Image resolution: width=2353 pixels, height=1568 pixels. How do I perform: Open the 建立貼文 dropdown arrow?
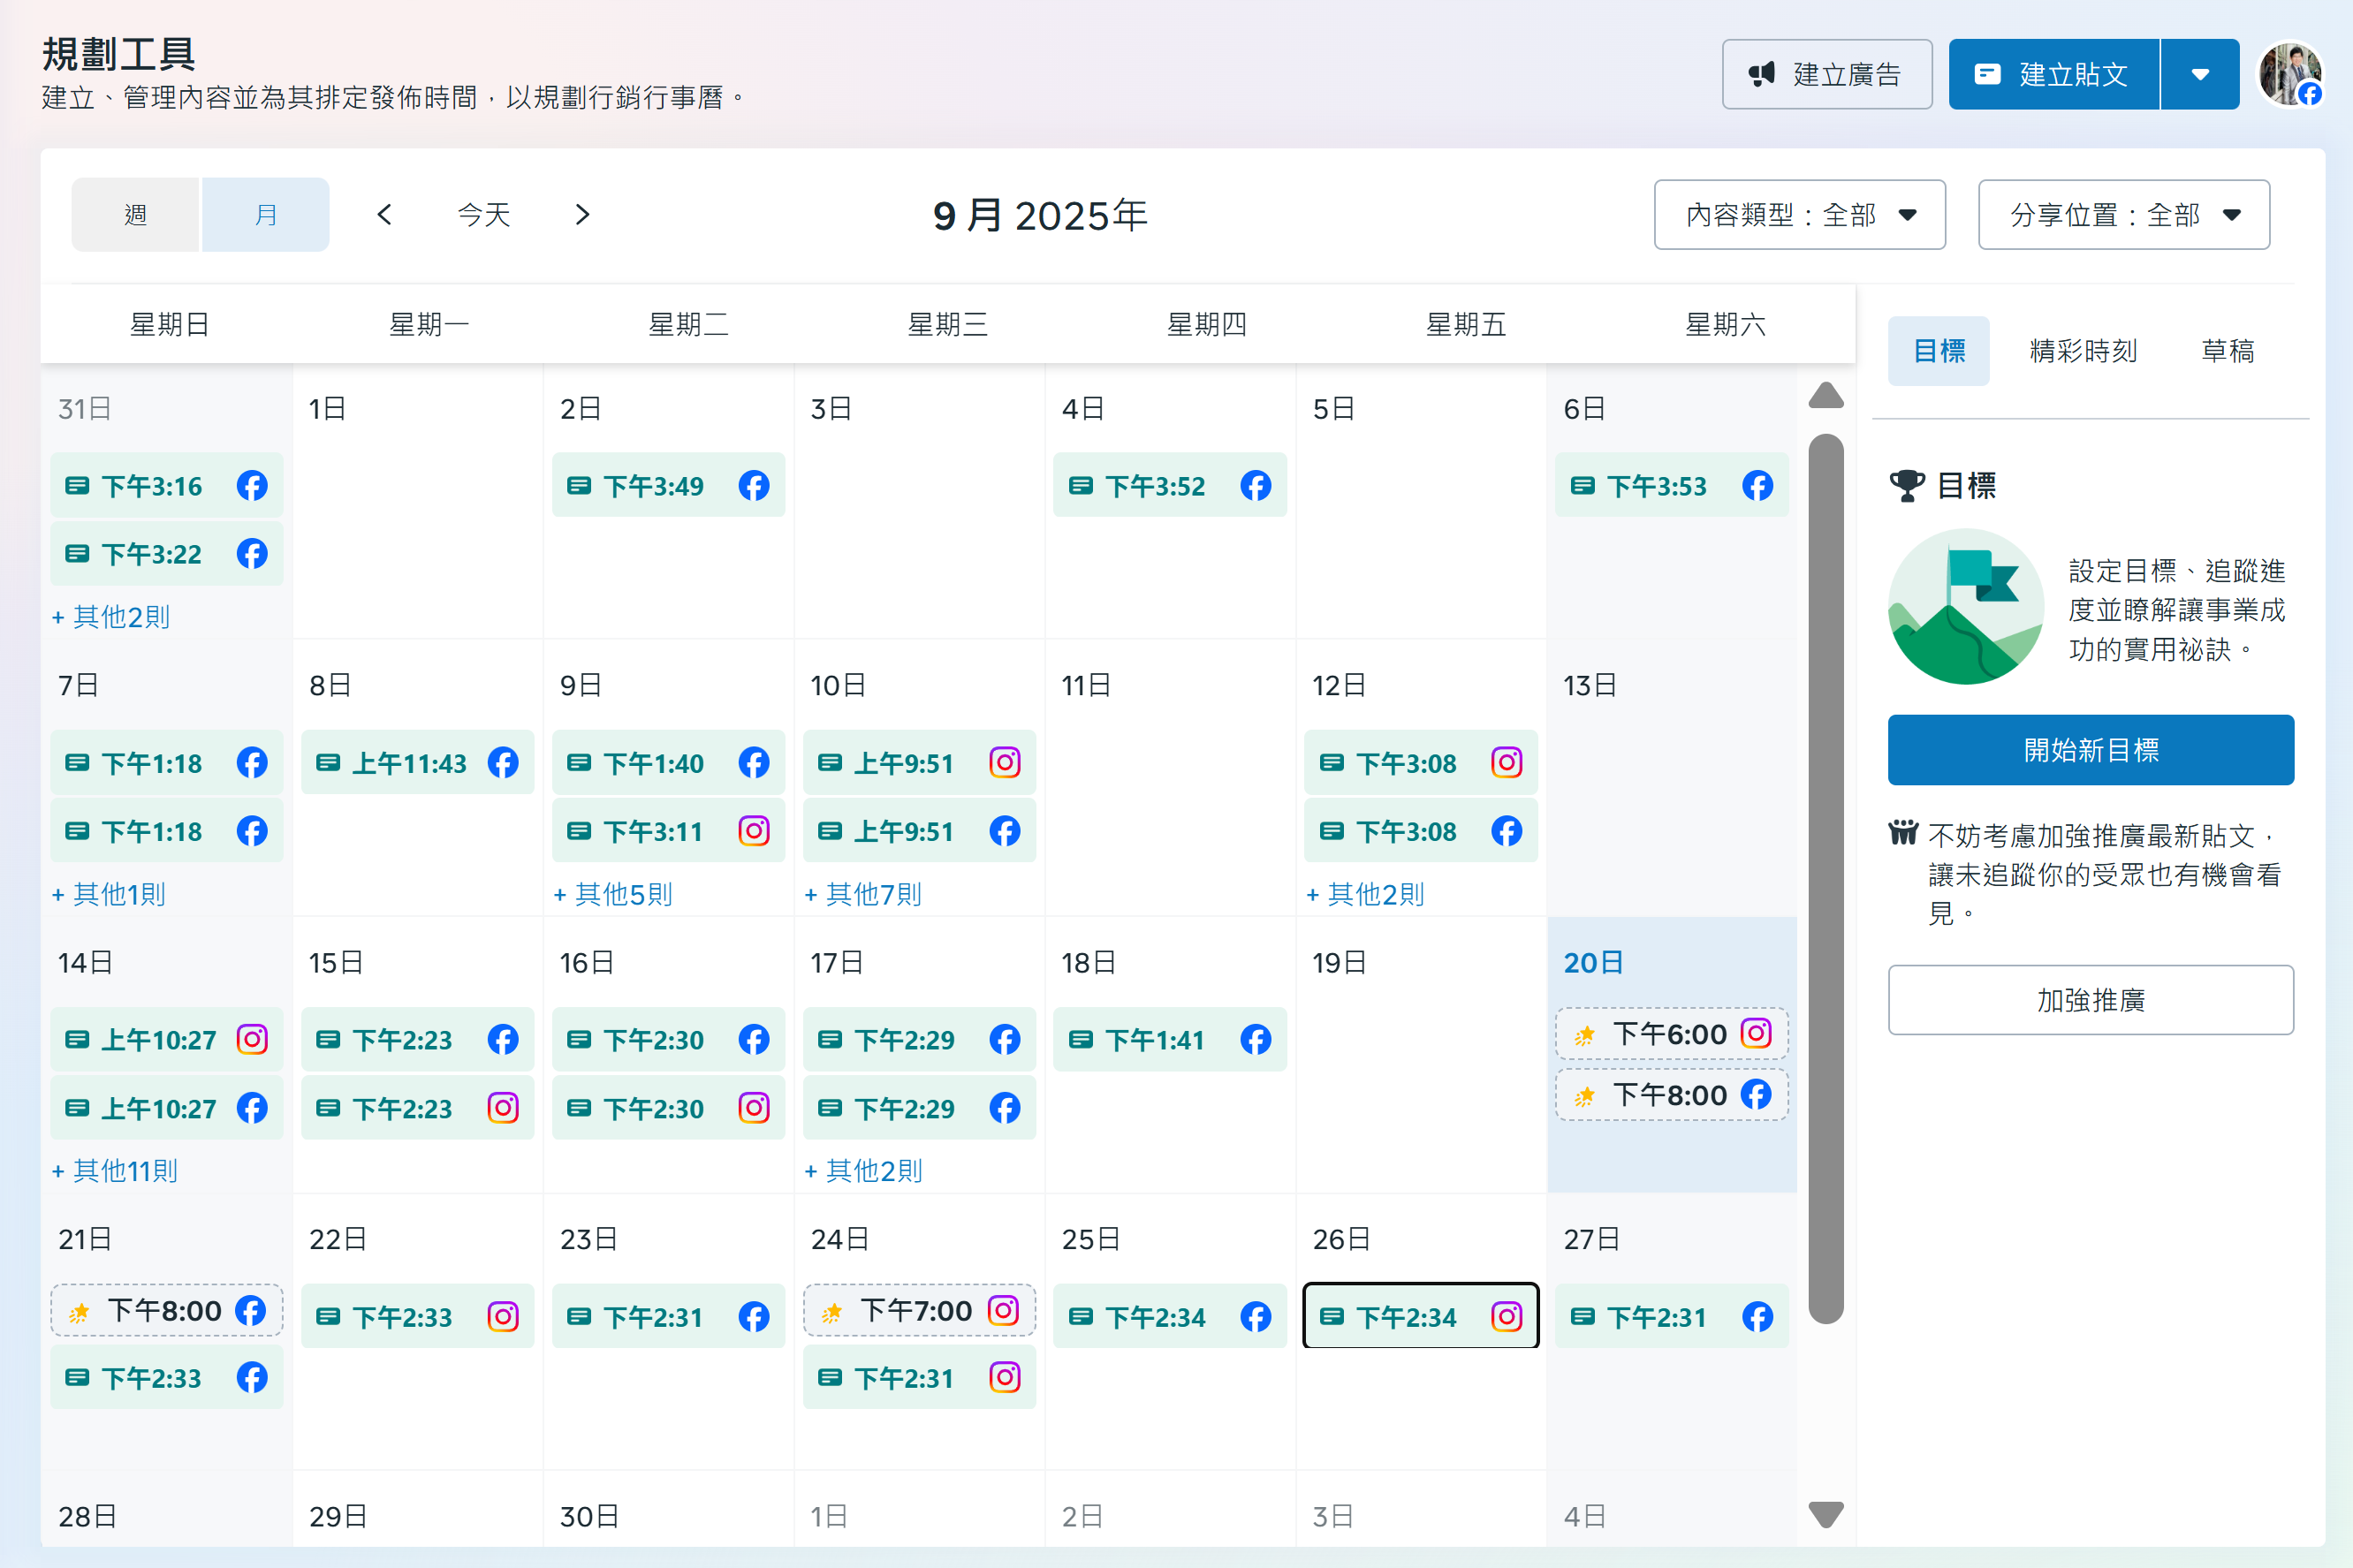(2200, 74)
